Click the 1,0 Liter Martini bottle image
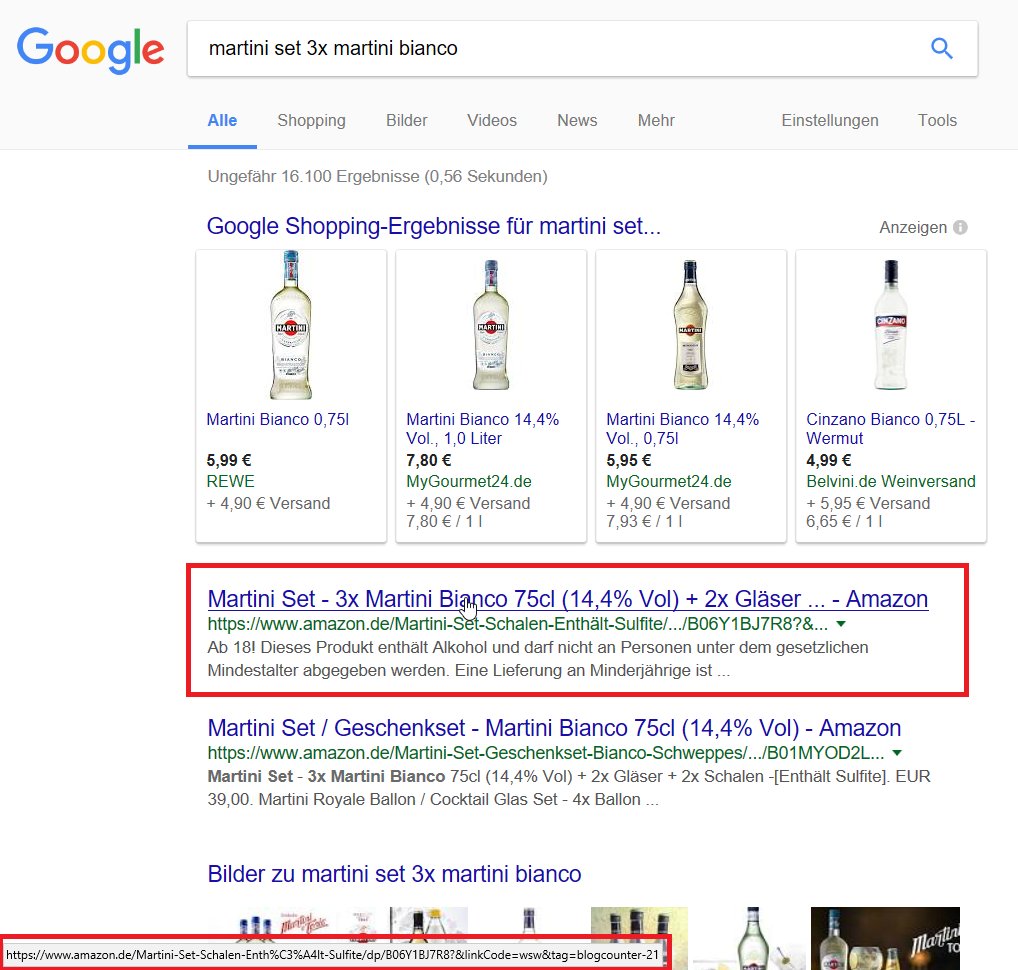The height and width of the screenshot is (970, 1018). point(491,325)
